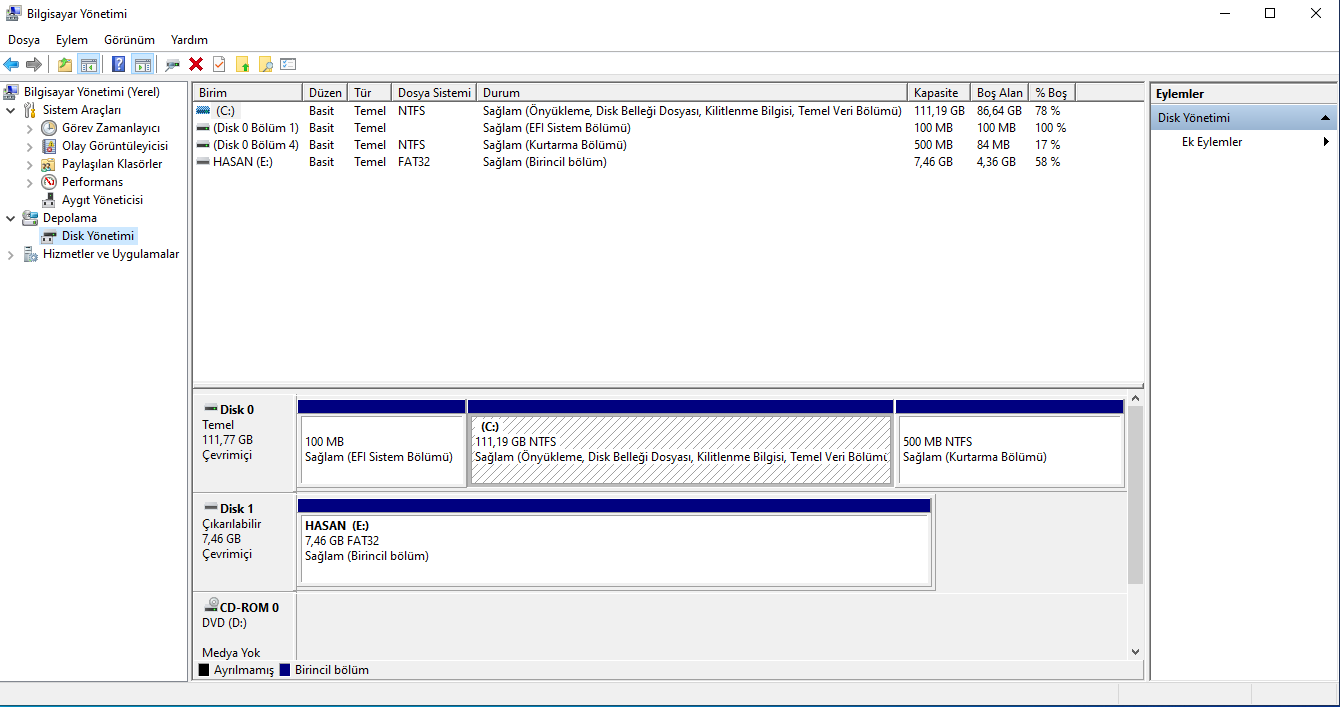The image size is (1340, 707).
Task: Click the disk pane scrollbar up arrow
Action: [1135, 399]
